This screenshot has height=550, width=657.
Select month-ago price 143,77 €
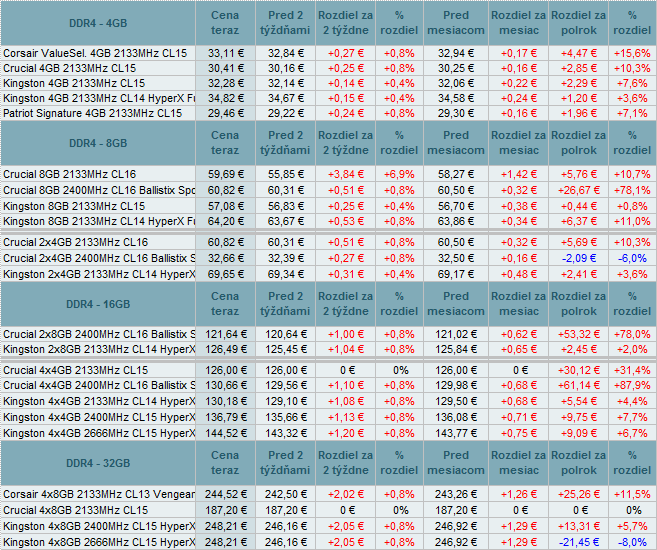point(456,433)
